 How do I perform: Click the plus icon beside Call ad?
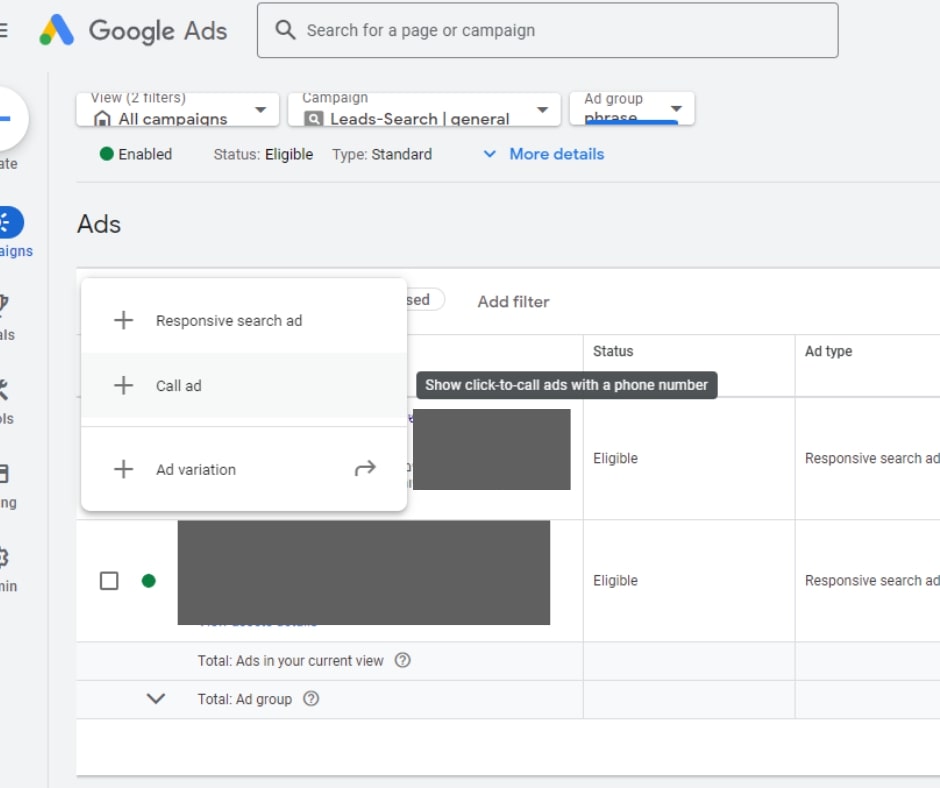[x=123, y=385]
